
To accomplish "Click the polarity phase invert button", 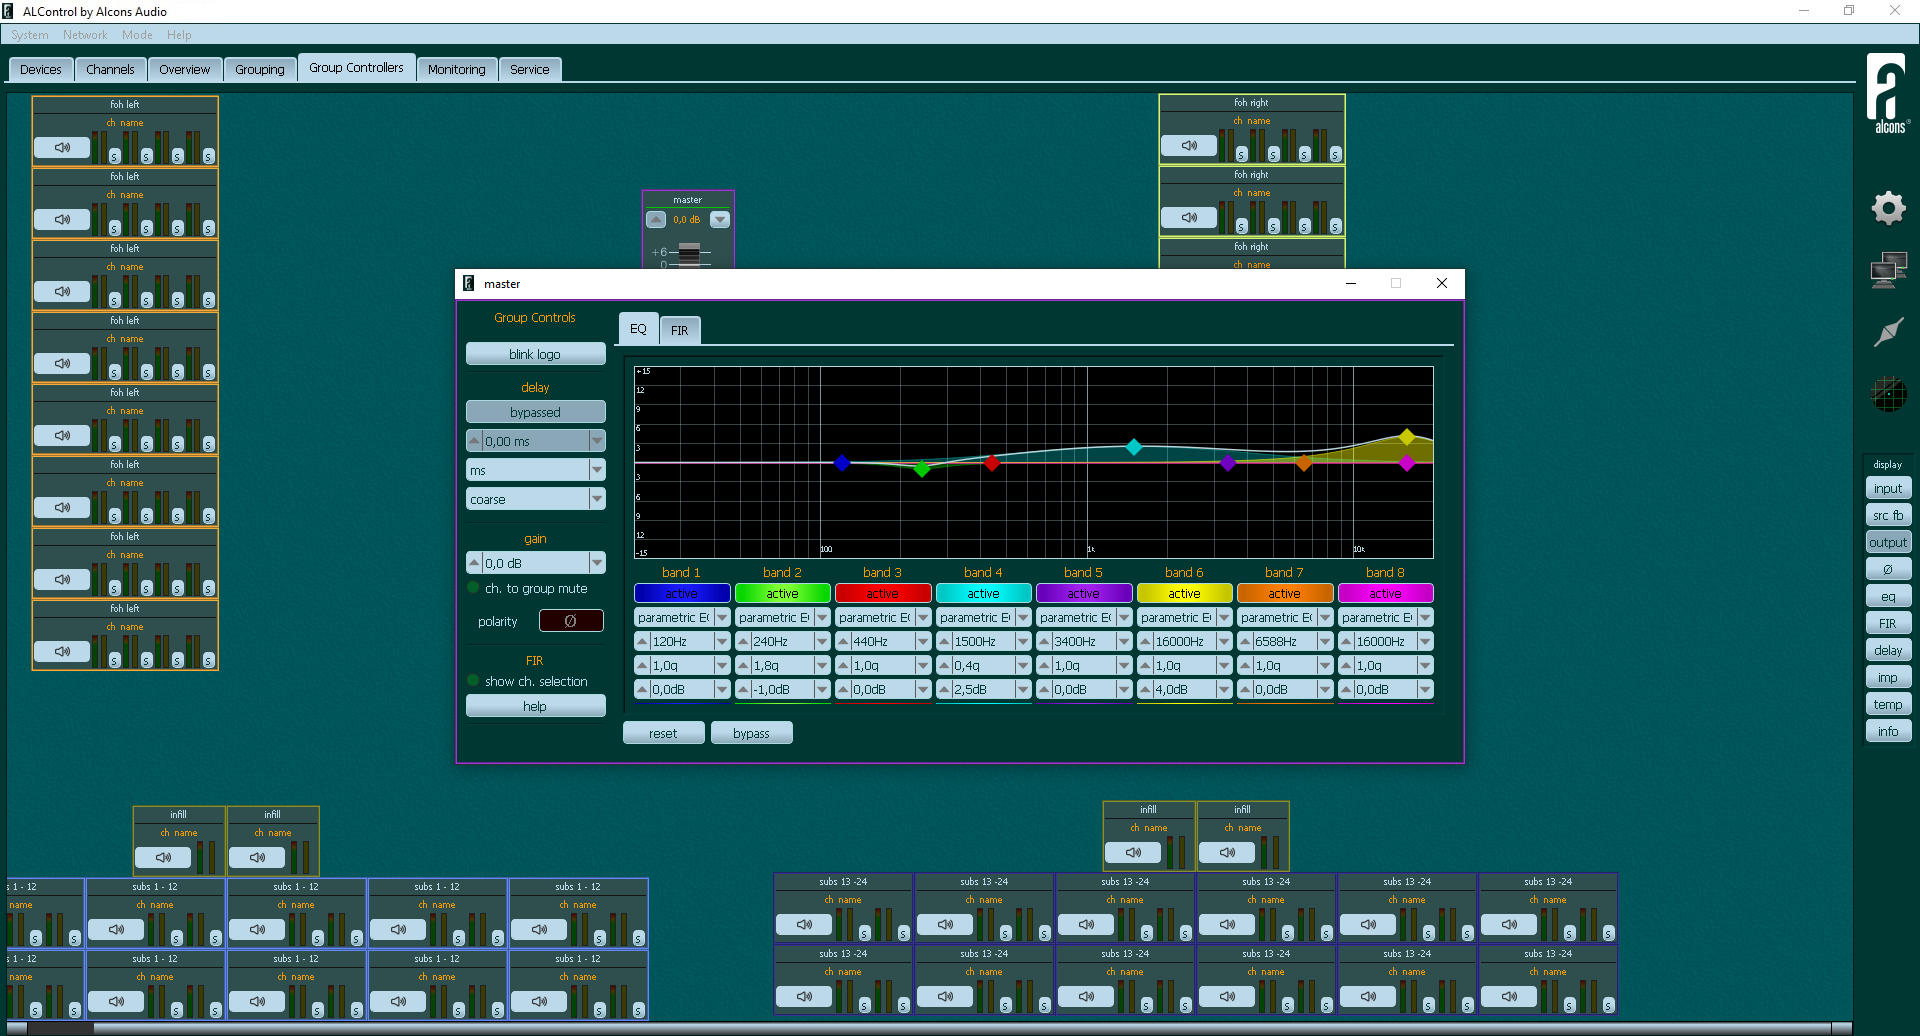I will (571, 621).
